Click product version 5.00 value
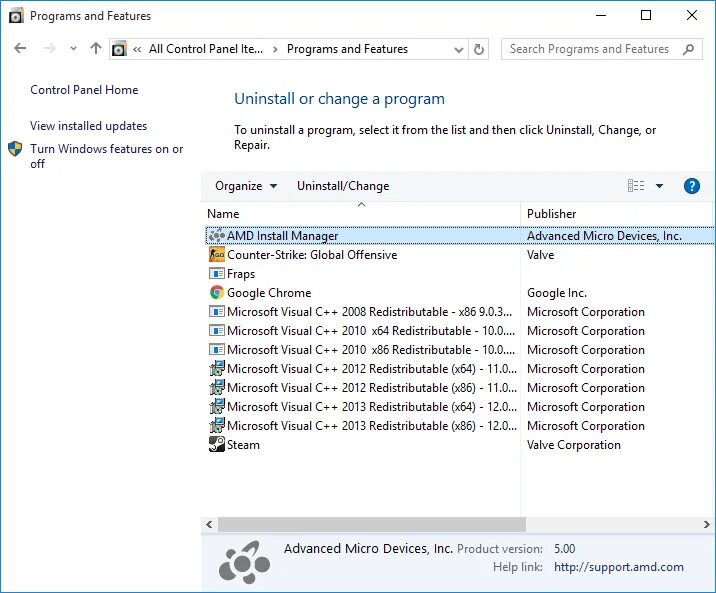The width and height of the screenshot is (716, 593). (x=564, y=549)
